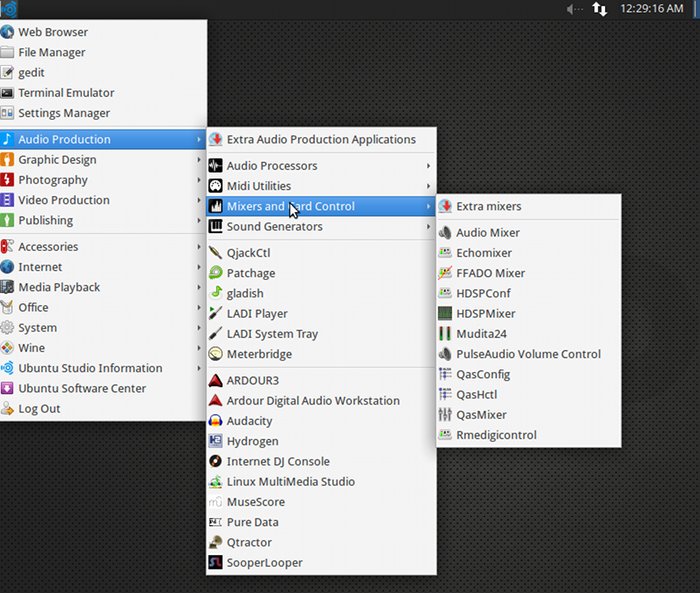Open the Office menu category

point(103,307)
